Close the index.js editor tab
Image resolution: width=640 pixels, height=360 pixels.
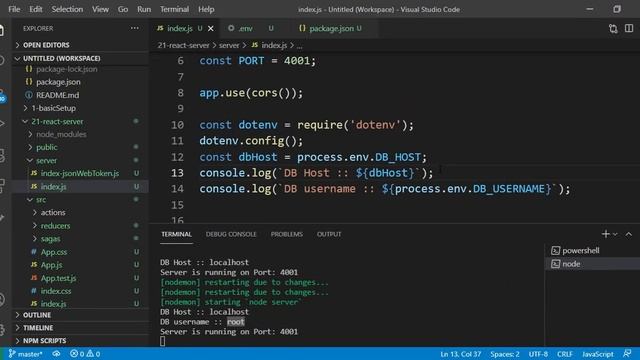(x=211, y=29)
